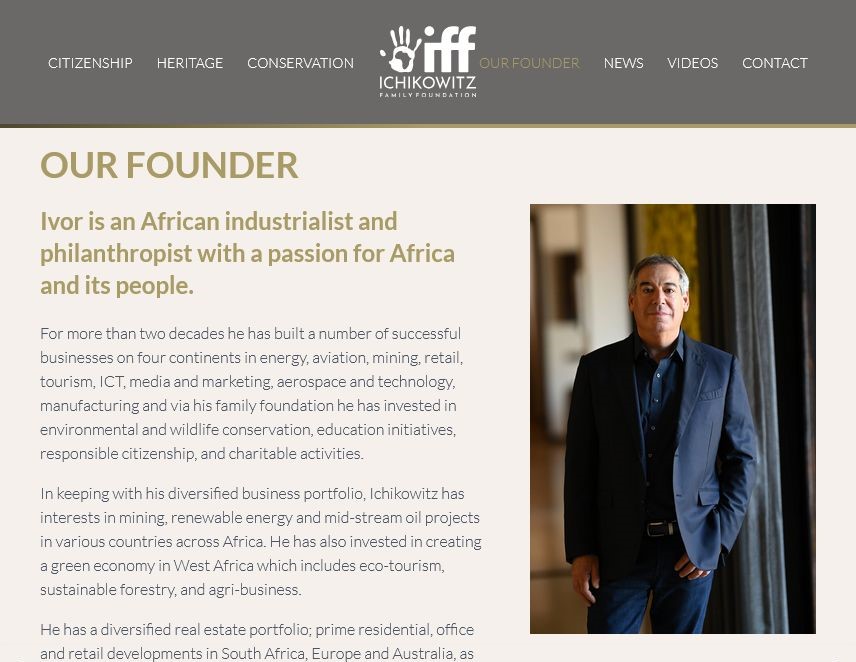The image size is (856, 662).
Task: Open the Citizenship menu item
Action: 90,63
